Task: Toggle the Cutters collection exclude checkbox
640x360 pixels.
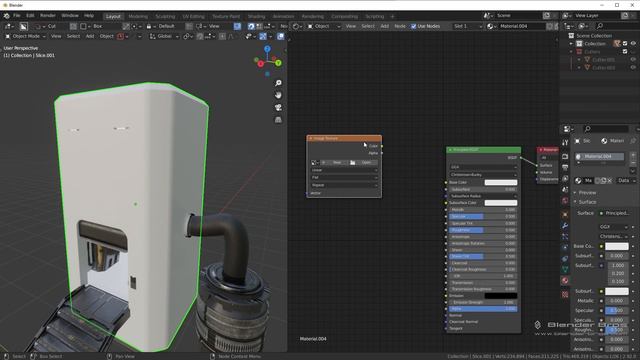Action: tap(625, 52)
